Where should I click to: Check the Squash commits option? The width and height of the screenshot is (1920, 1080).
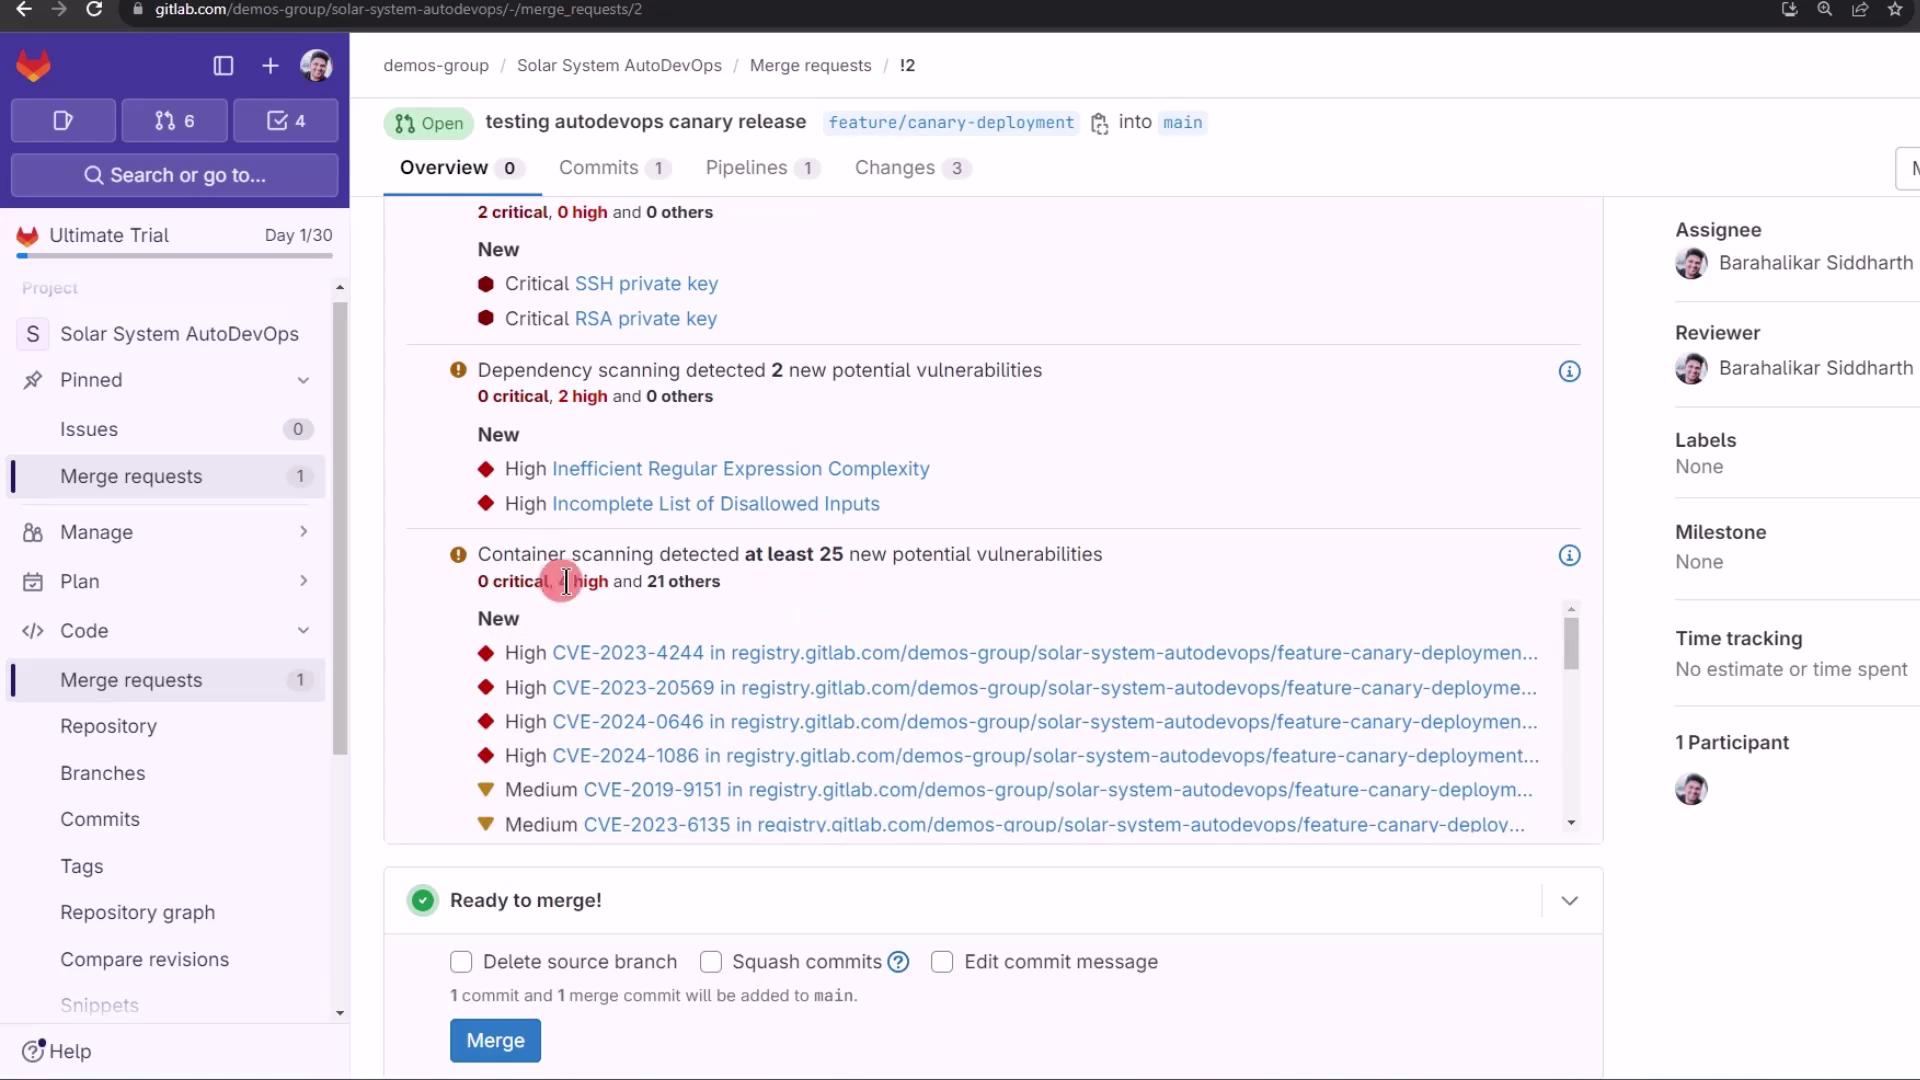pyautogui.click(x=711, y=962)
